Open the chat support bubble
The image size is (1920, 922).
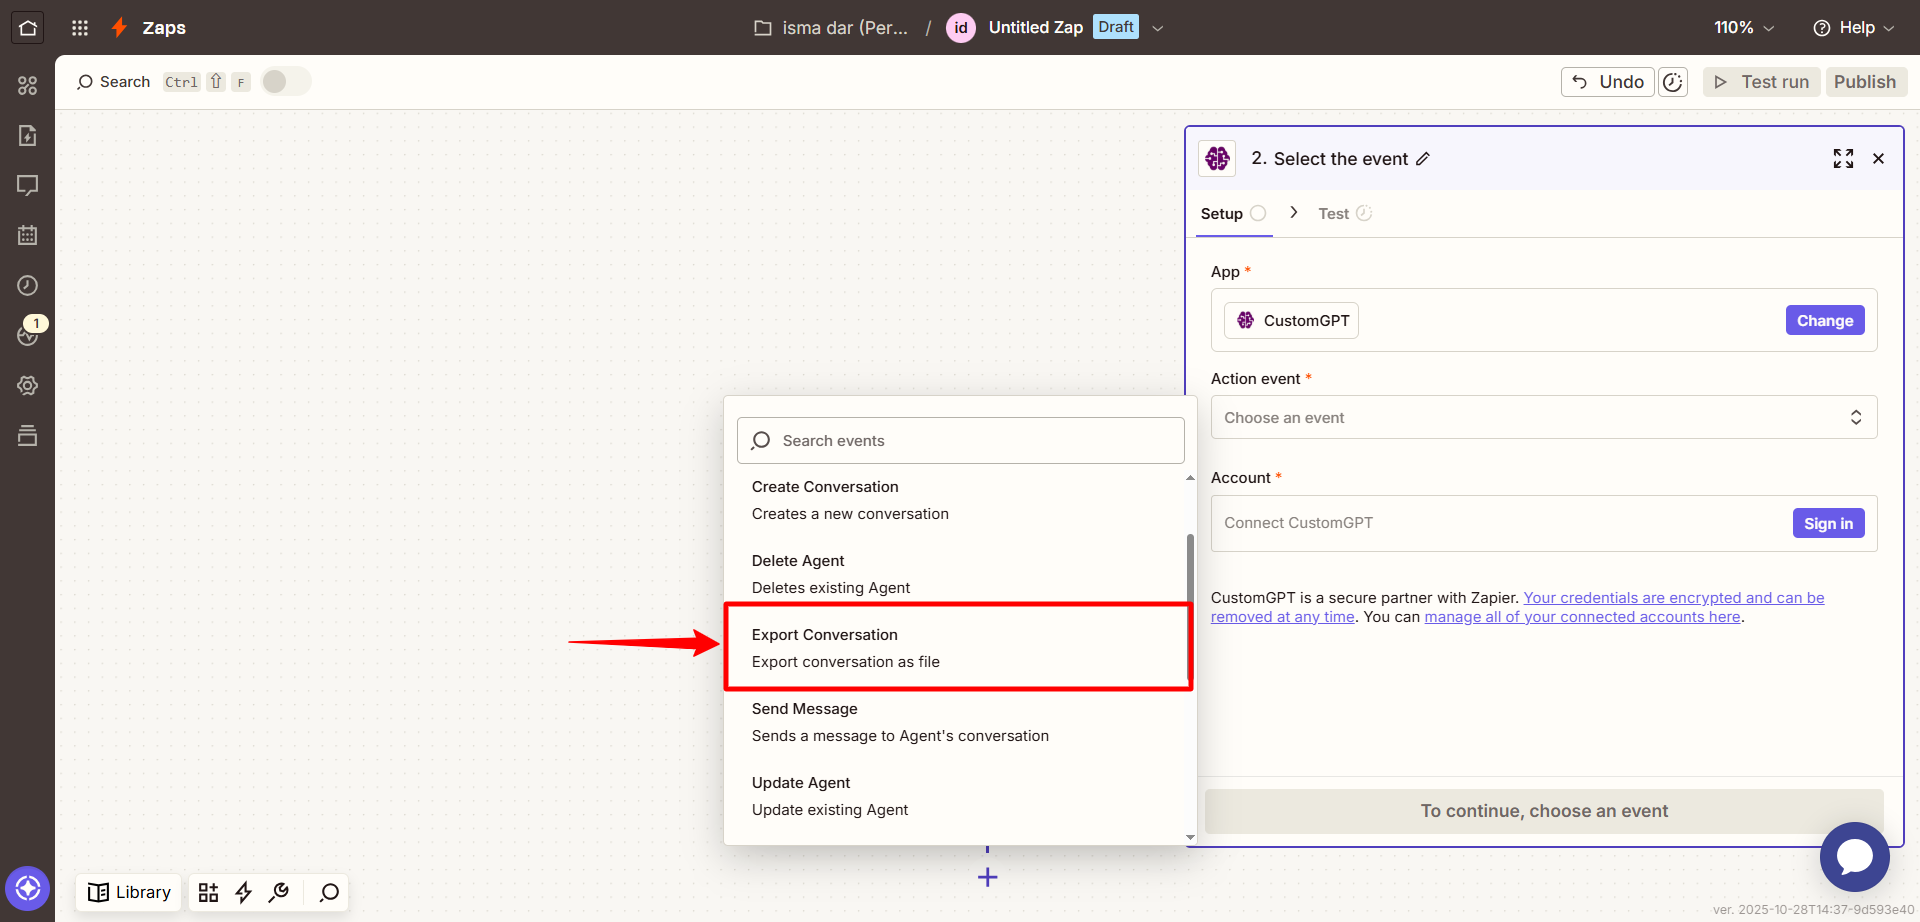coord(1855,857)
